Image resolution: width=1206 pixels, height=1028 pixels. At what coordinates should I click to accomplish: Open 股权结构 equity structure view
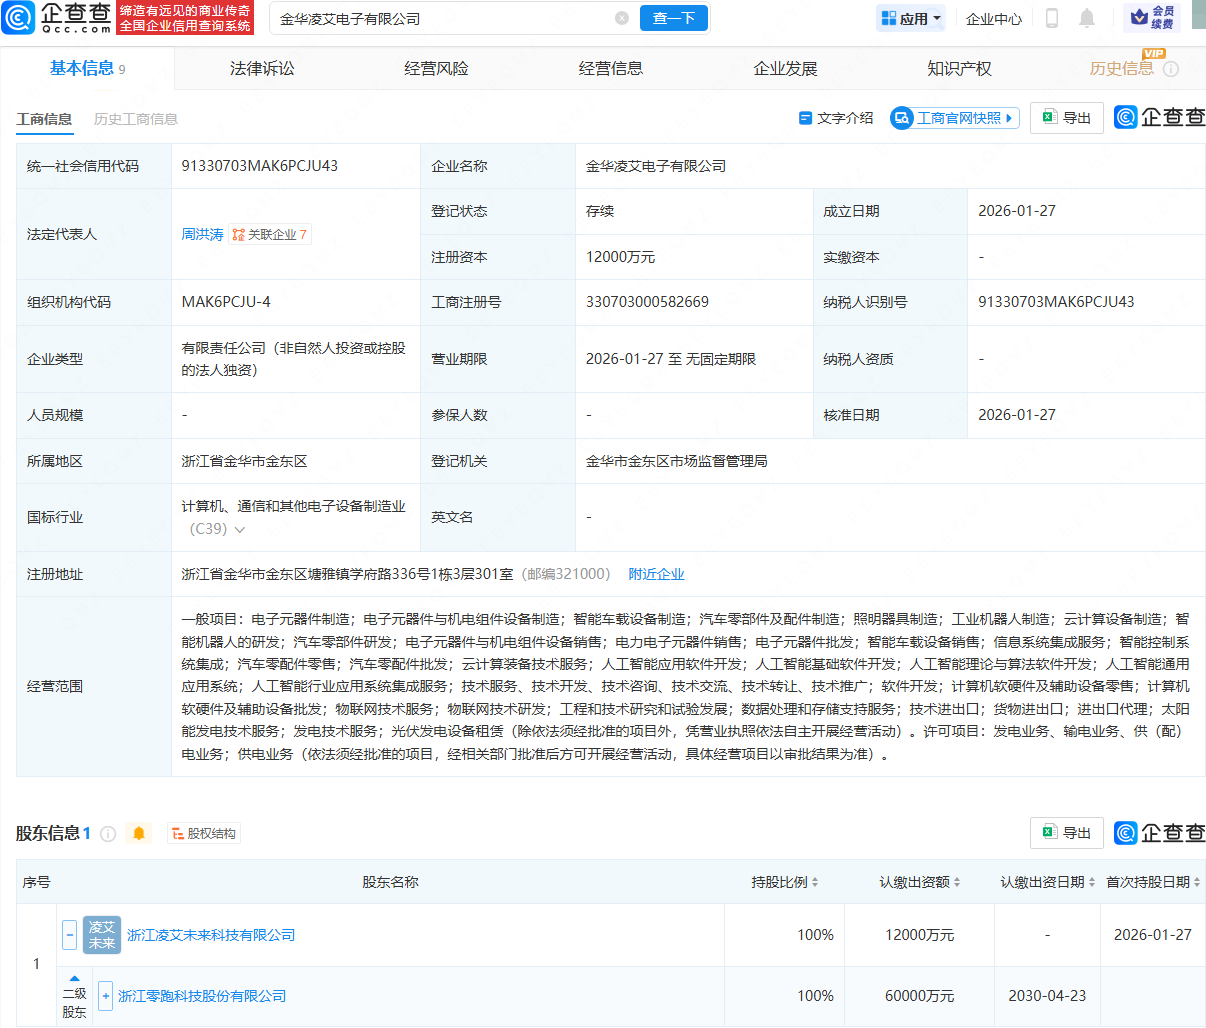[204, 833]
